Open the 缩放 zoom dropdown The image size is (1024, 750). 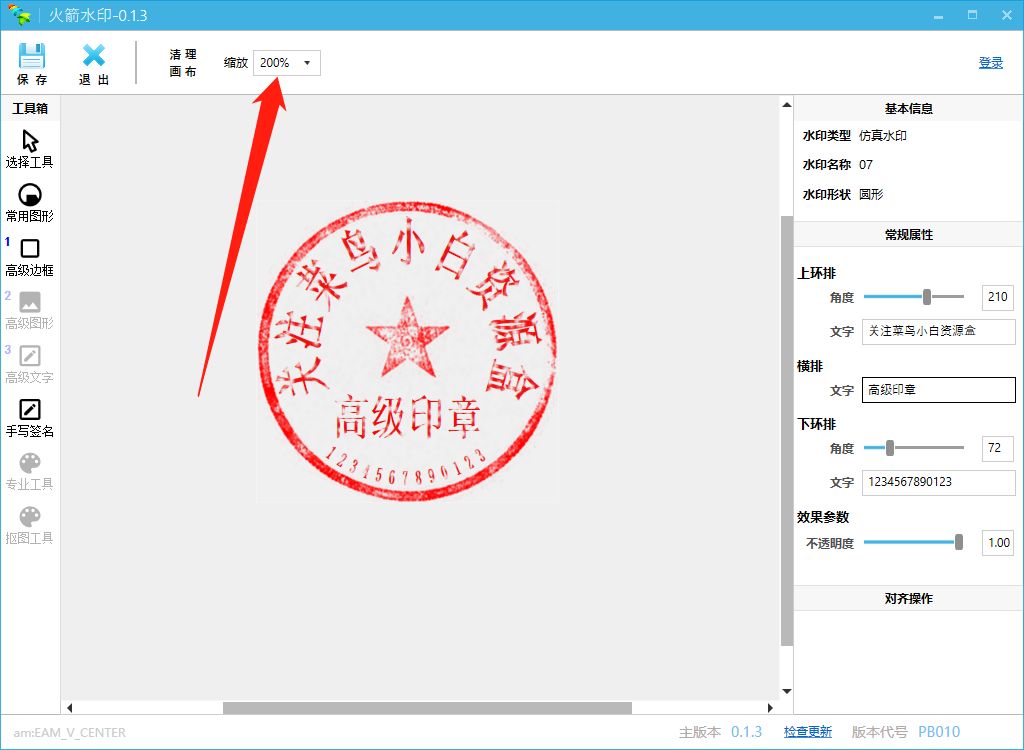(287, 63)
